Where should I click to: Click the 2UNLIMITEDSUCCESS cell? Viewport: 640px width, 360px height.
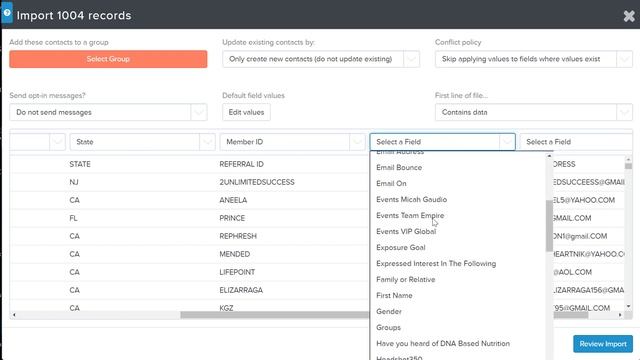257,182
